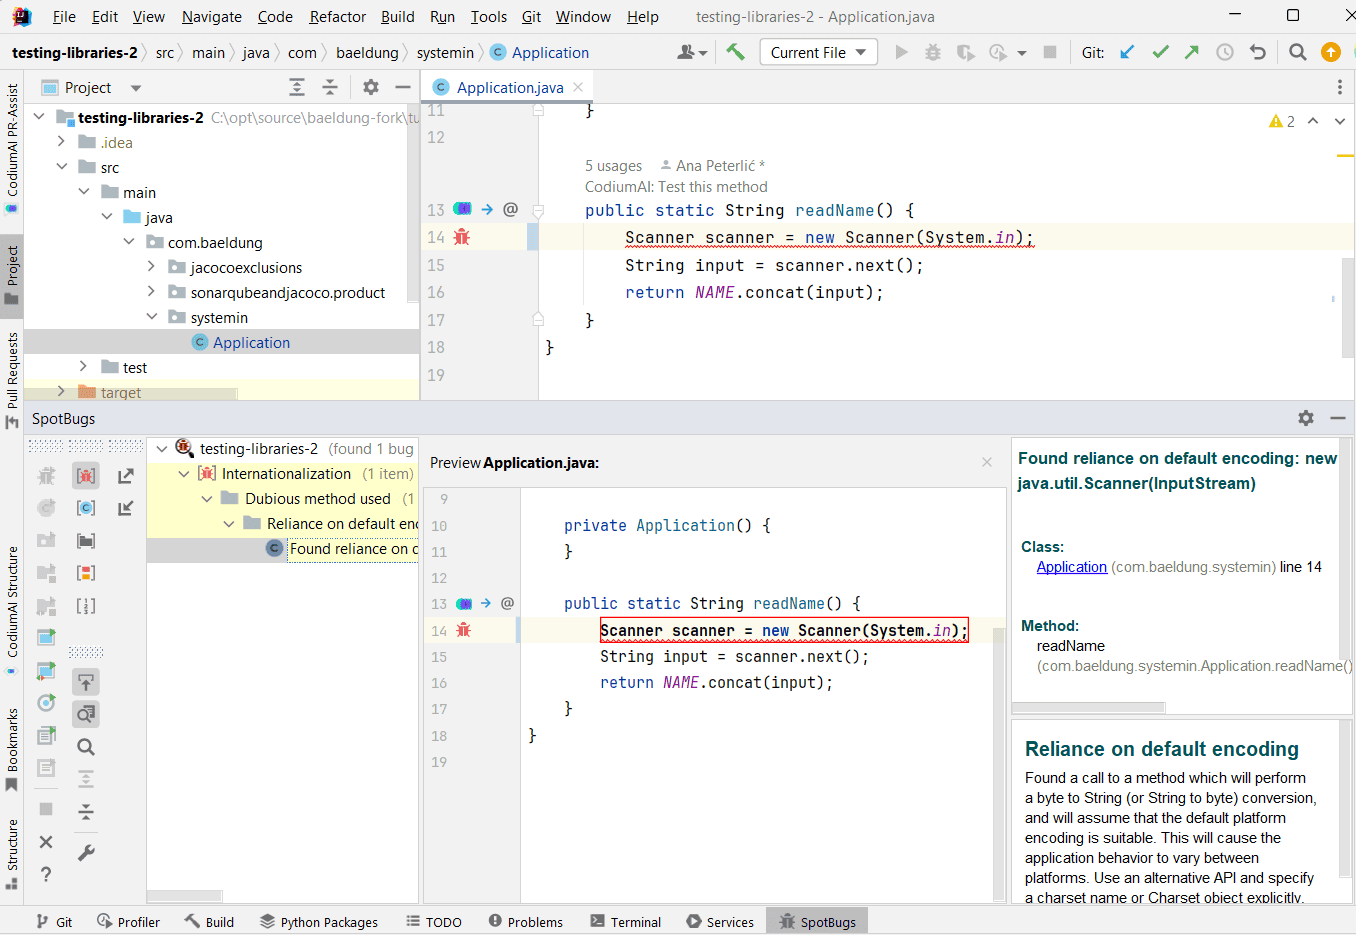Commit changes with the green checkmark icon
The width and height of the screenshot is (1356, 935).
(x=1160, y=51)
